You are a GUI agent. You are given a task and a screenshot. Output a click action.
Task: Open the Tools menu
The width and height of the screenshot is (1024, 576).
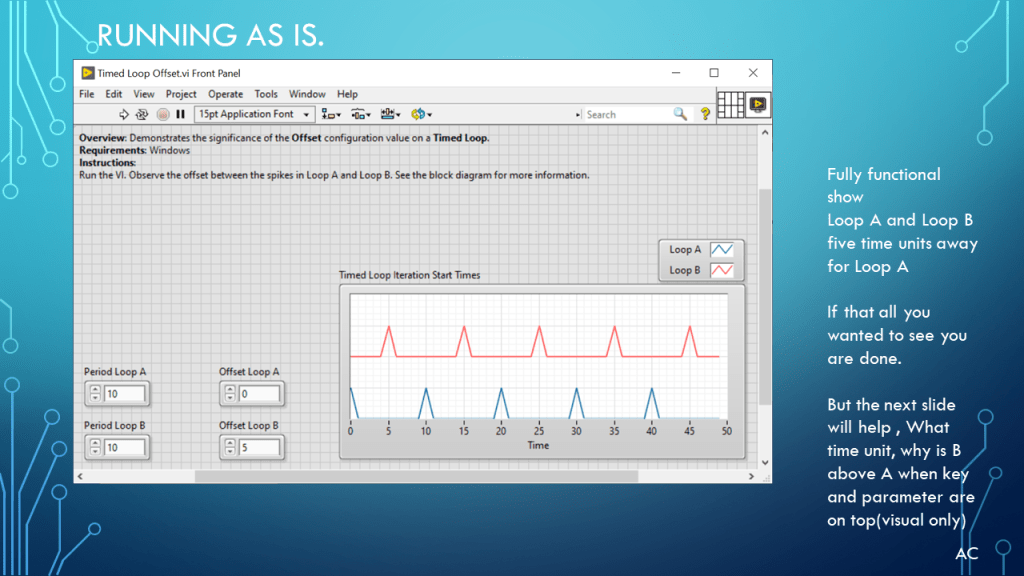265,94
